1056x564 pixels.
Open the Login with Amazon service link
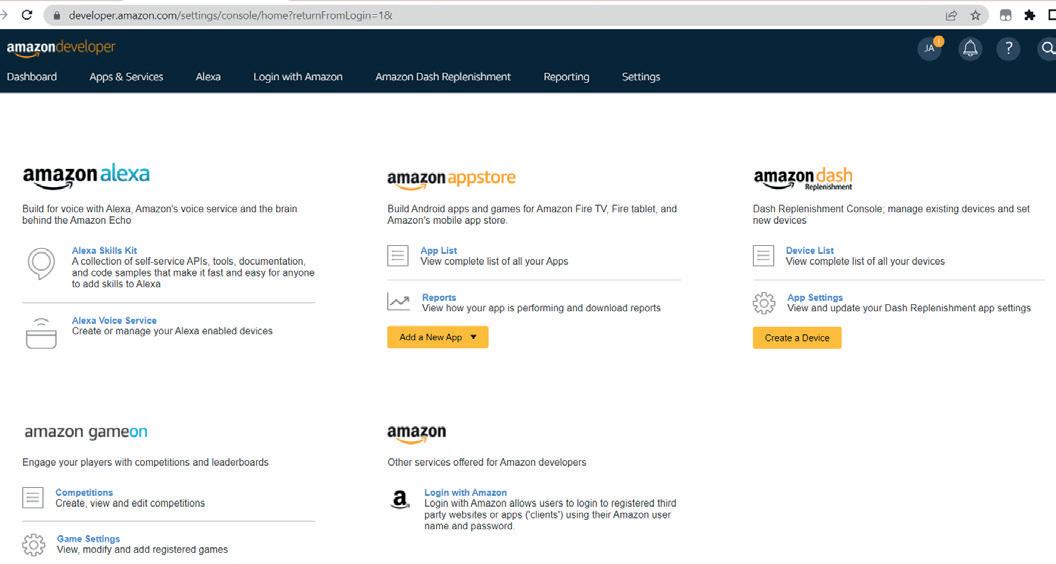click(x=465, y=492)
